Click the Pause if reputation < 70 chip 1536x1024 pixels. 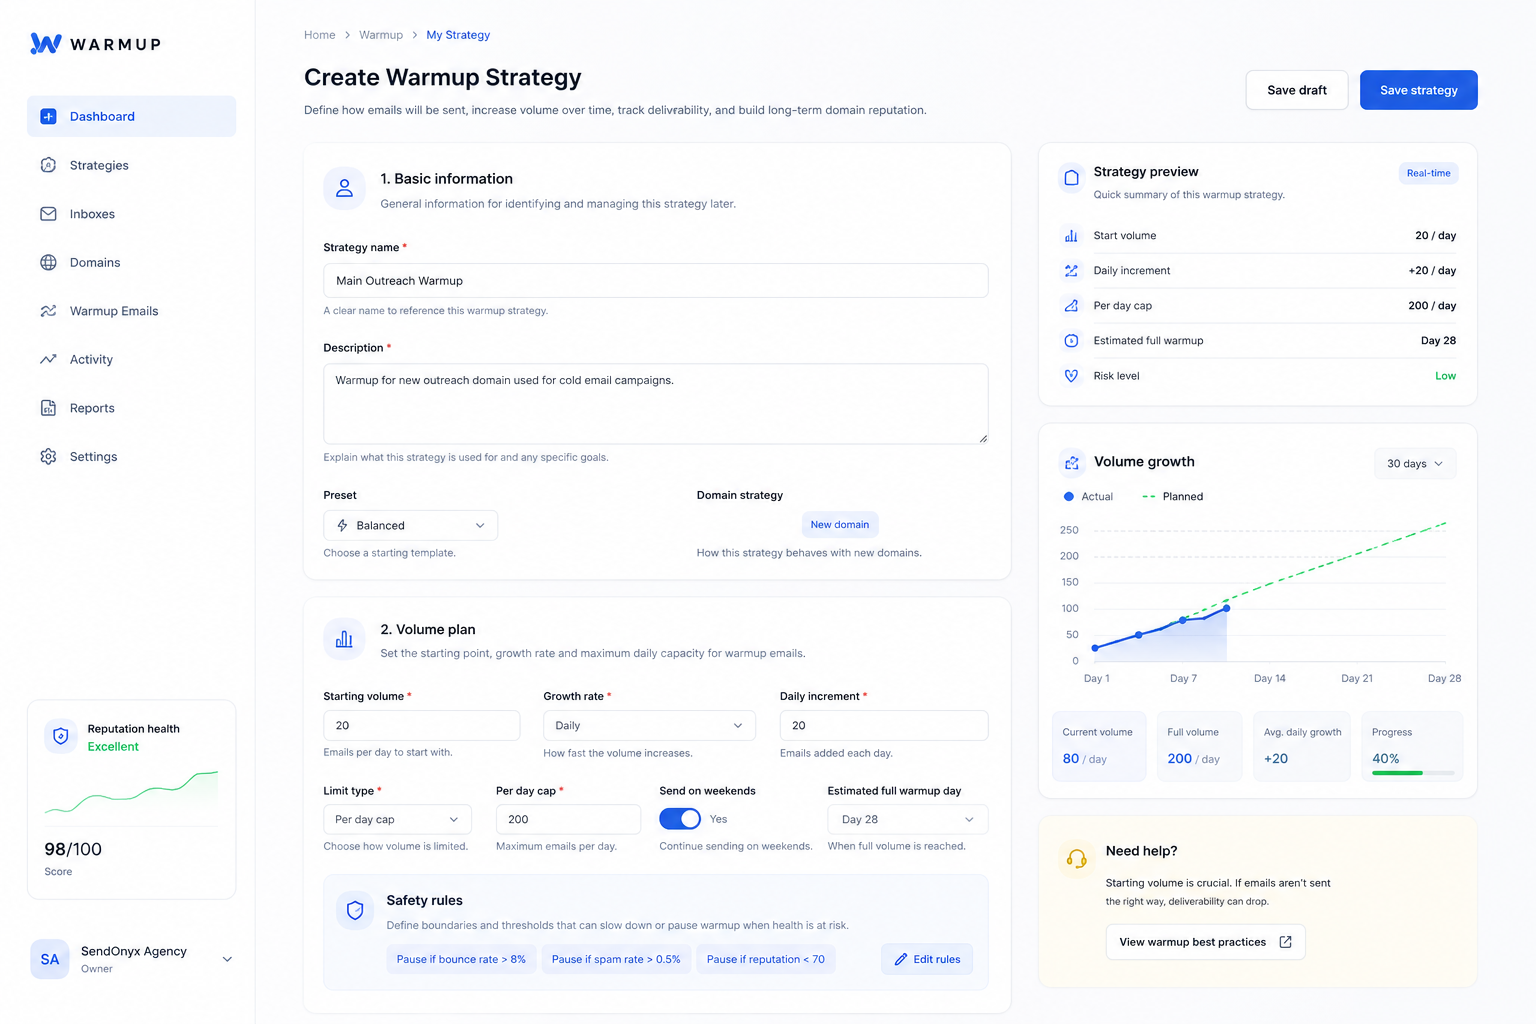(x=766, y=959)
